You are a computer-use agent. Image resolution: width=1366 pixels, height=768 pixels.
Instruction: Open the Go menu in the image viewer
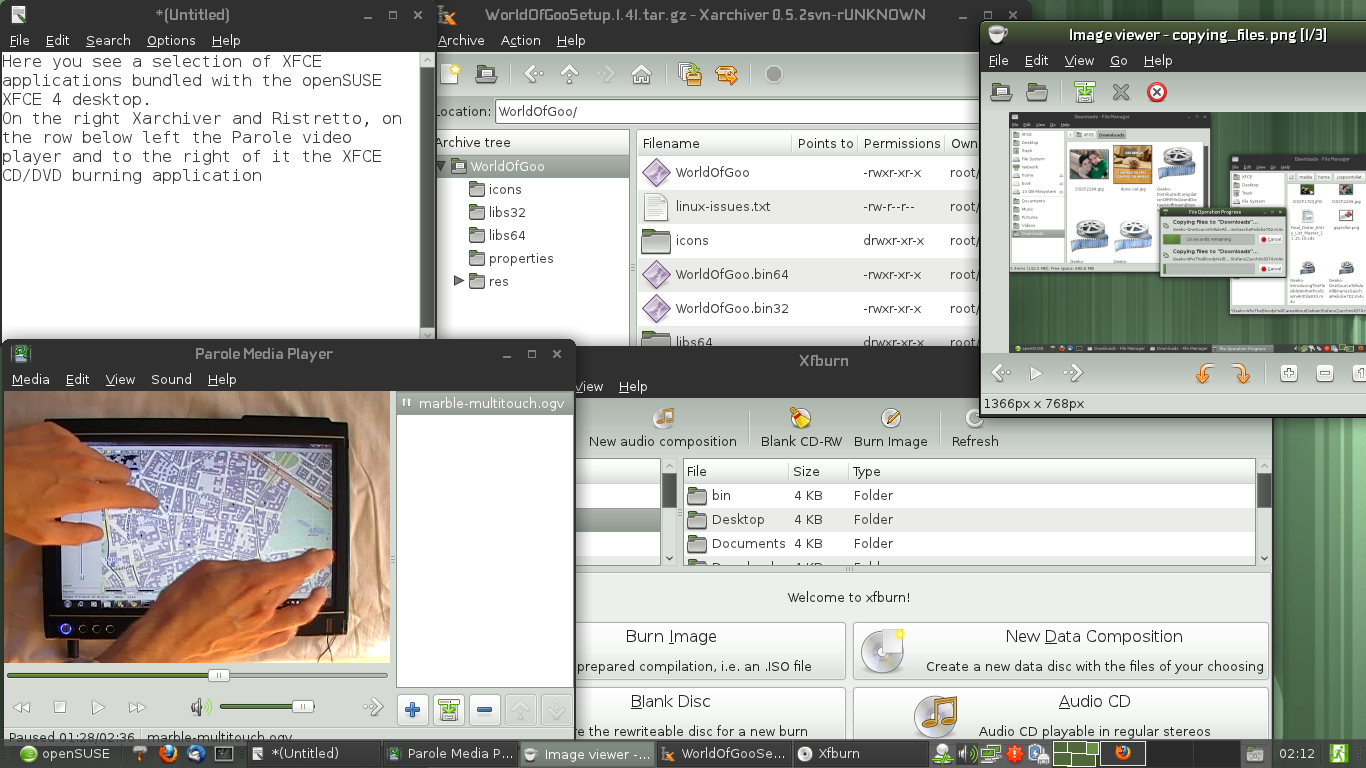(x=1118, y=60)
